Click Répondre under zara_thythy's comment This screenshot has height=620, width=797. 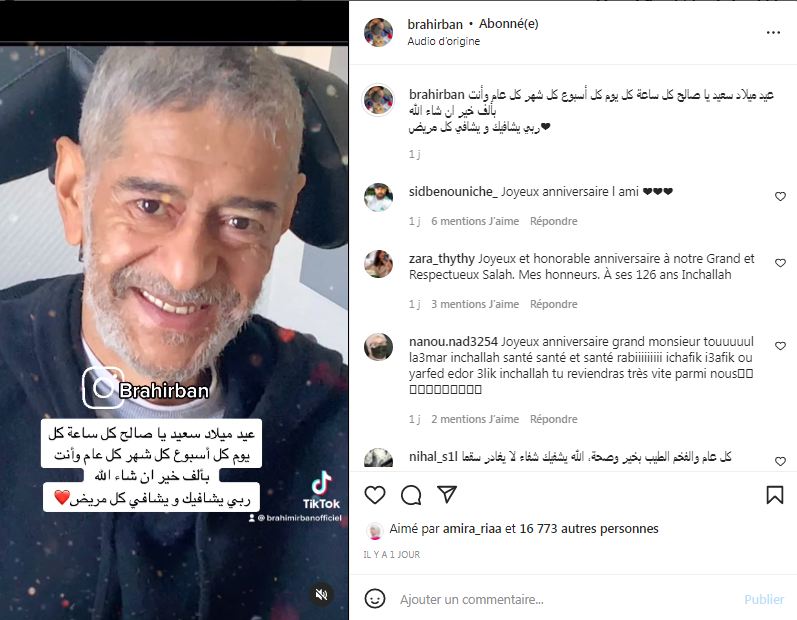click(554, 304)
